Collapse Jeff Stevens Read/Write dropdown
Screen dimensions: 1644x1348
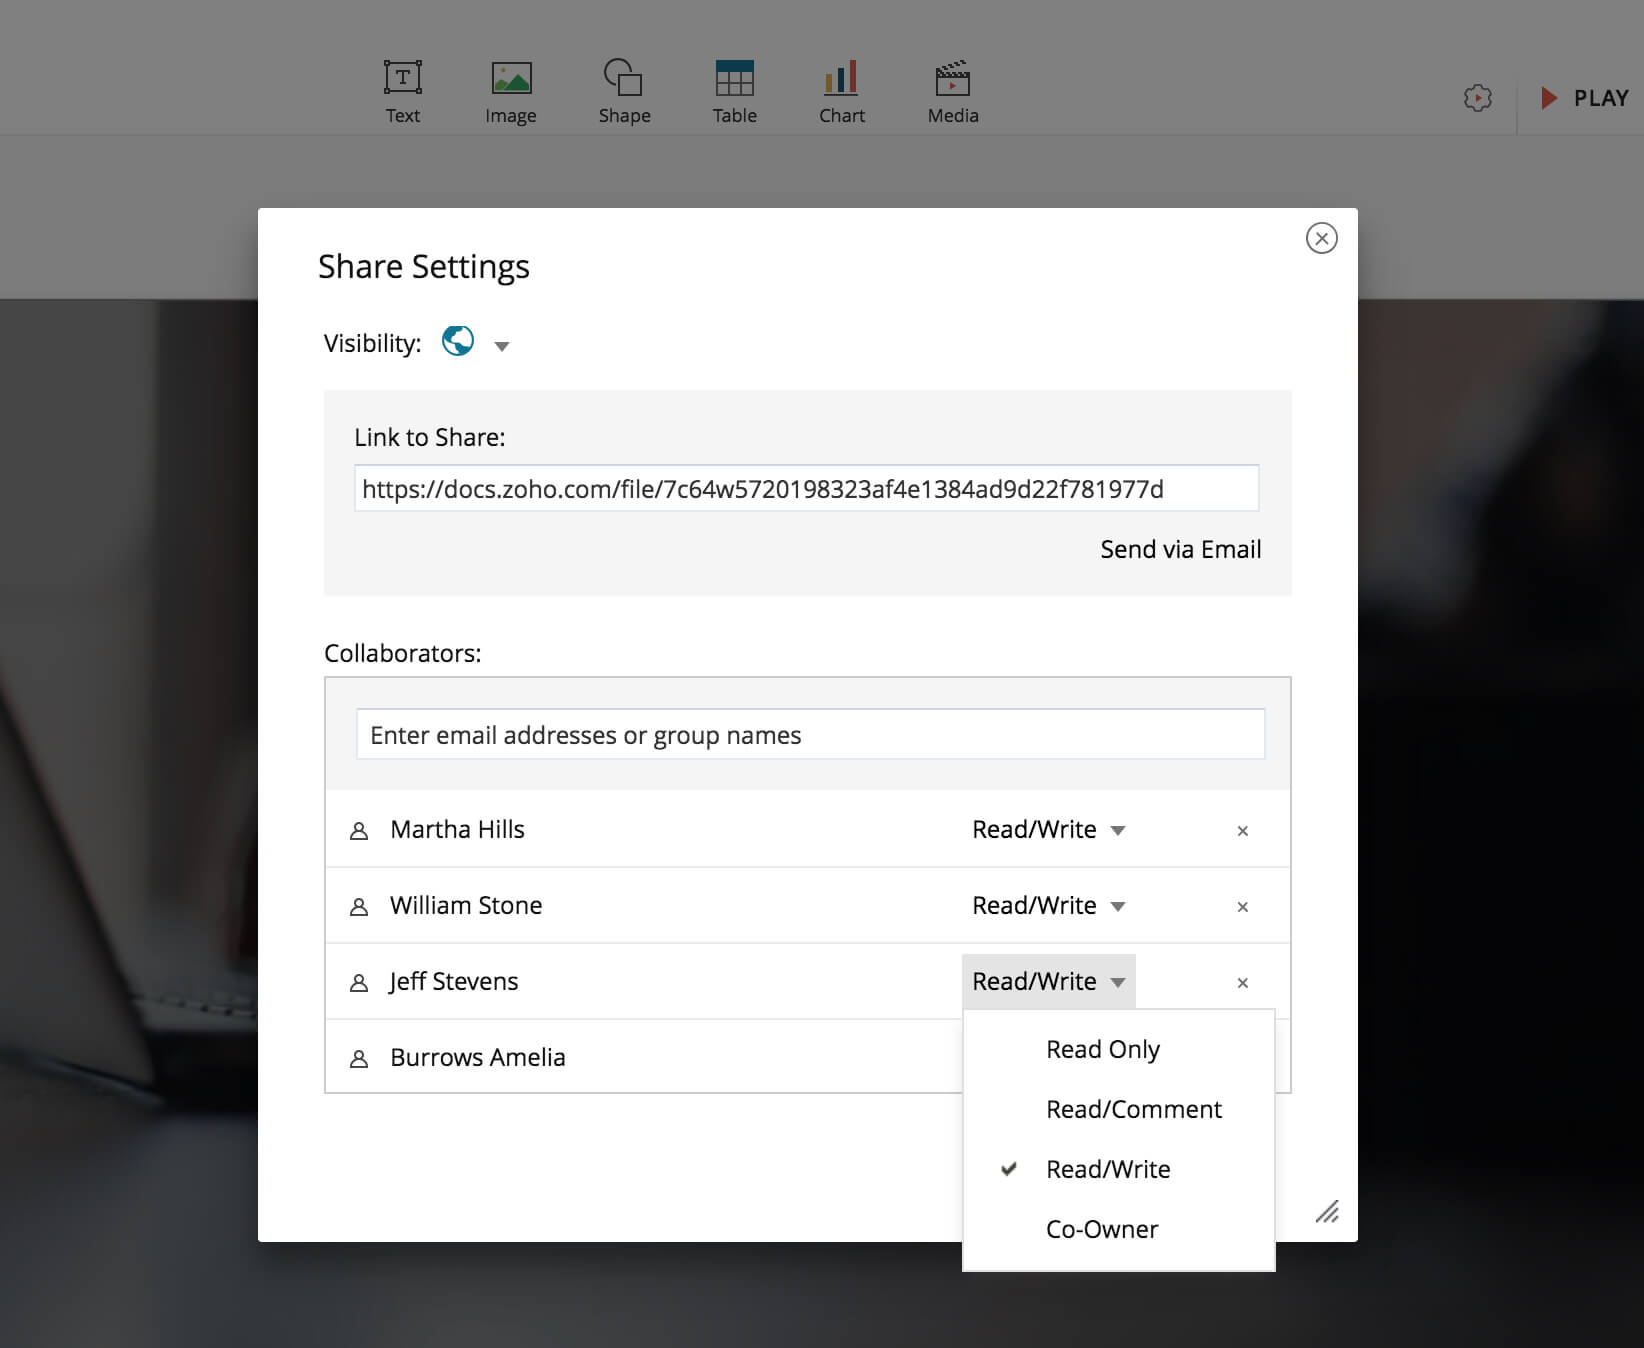pyautogui.click(x=1048, y=981)
